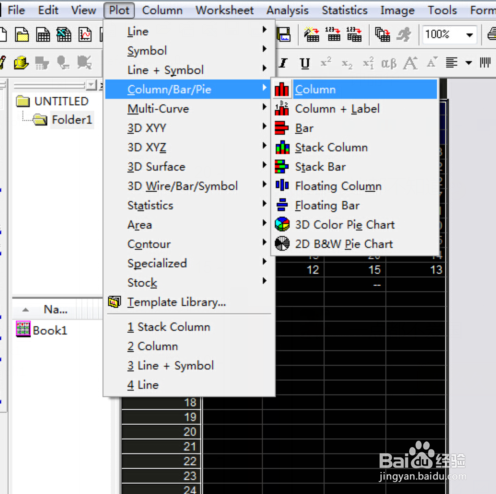This screenshot has height=494, width=496.
Task: Open the Worksheet menu
Action: pyautogui.click(x=224, y=10)
